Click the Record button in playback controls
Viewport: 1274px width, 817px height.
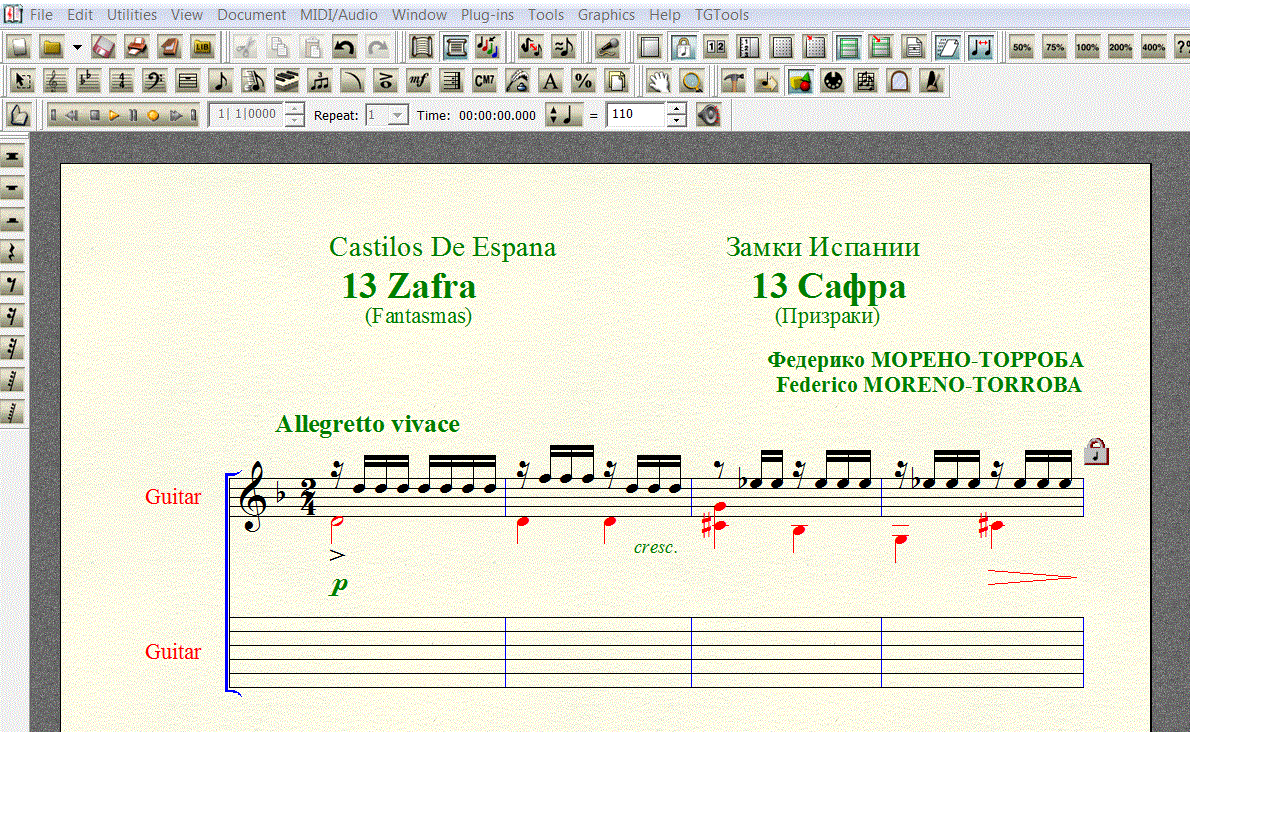tap(153, 115)
